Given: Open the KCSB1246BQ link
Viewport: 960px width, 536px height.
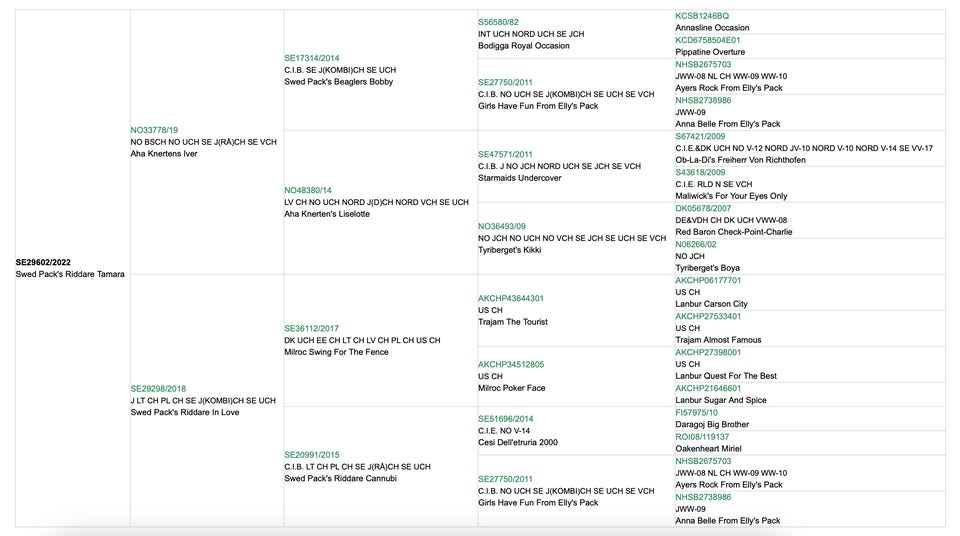Looking at the screenshot, I should [702, 16].
